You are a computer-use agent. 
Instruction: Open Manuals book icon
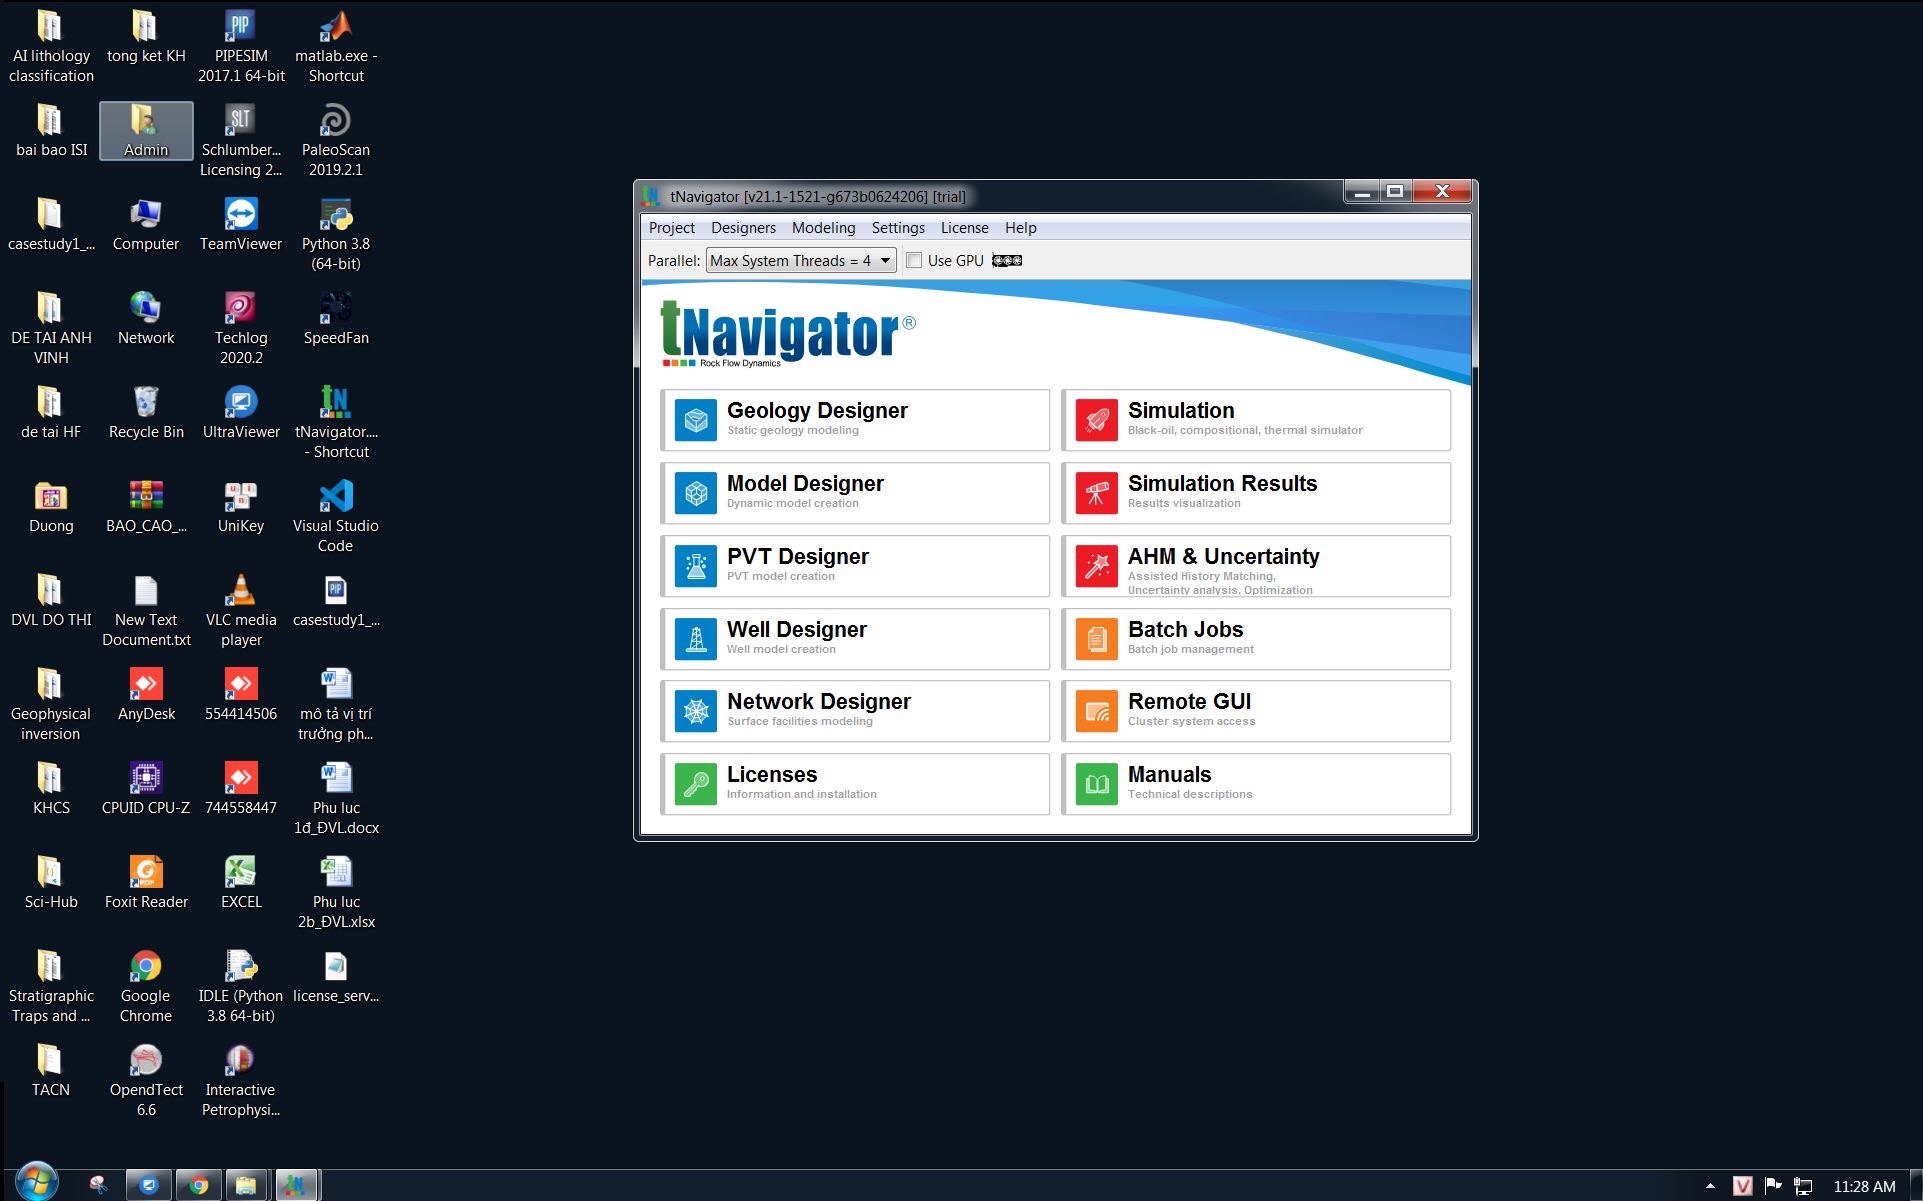(x=1096, y=784)
